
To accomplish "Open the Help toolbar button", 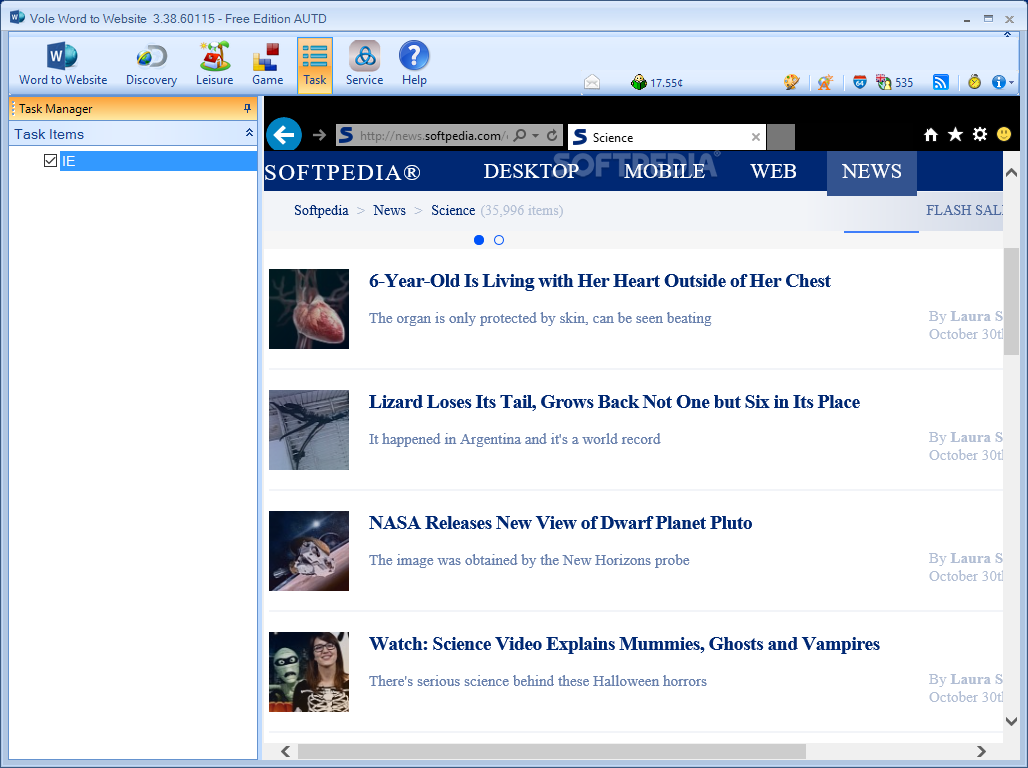I will point(414,64).
